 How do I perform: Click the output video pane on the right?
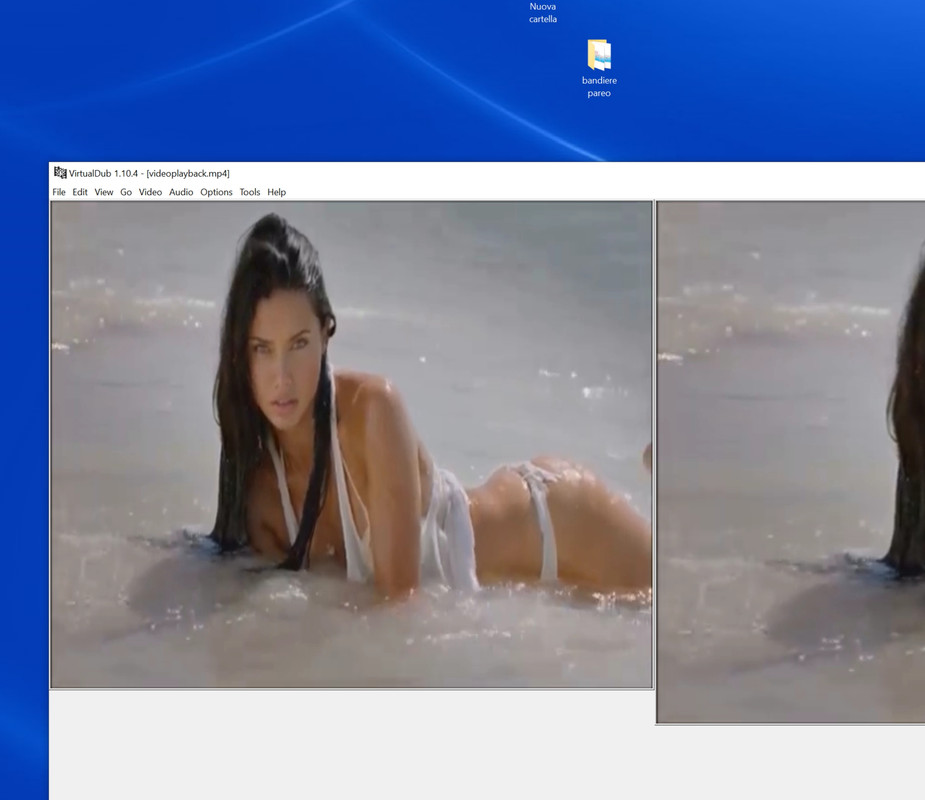tap(790, 462)
